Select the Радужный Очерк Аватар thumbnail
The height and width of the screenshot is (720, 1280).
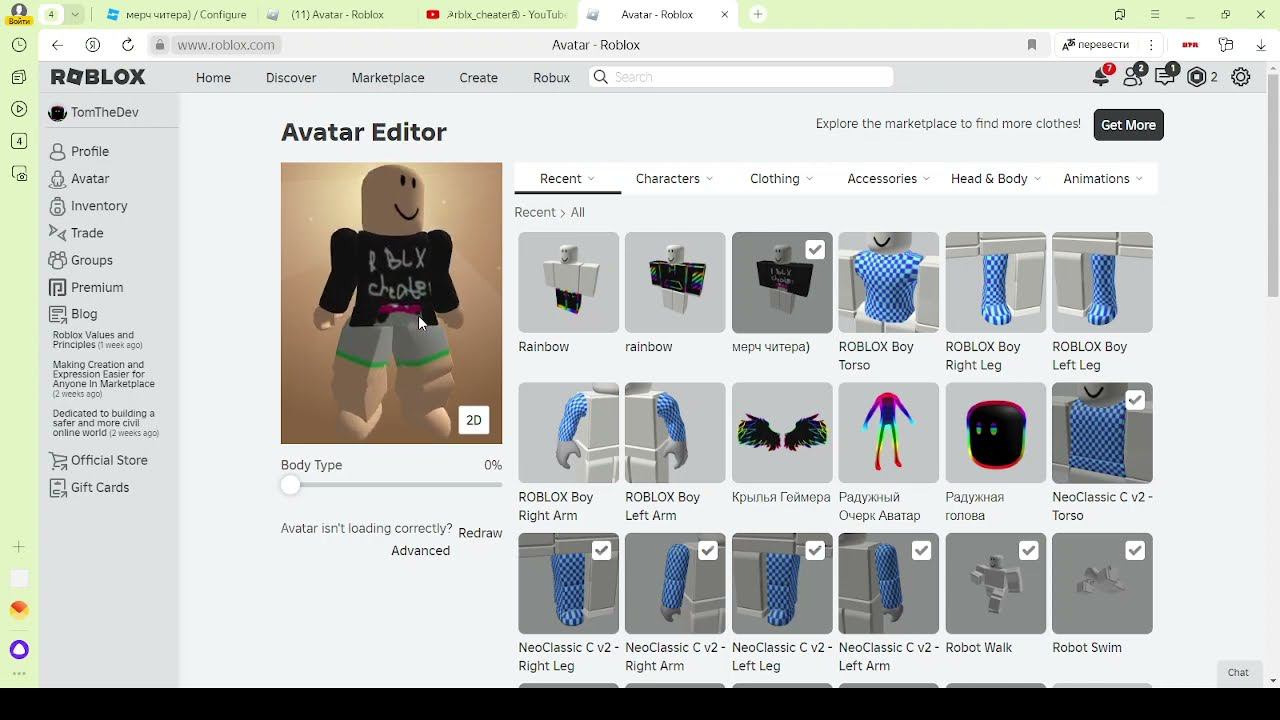click(889, 433)
